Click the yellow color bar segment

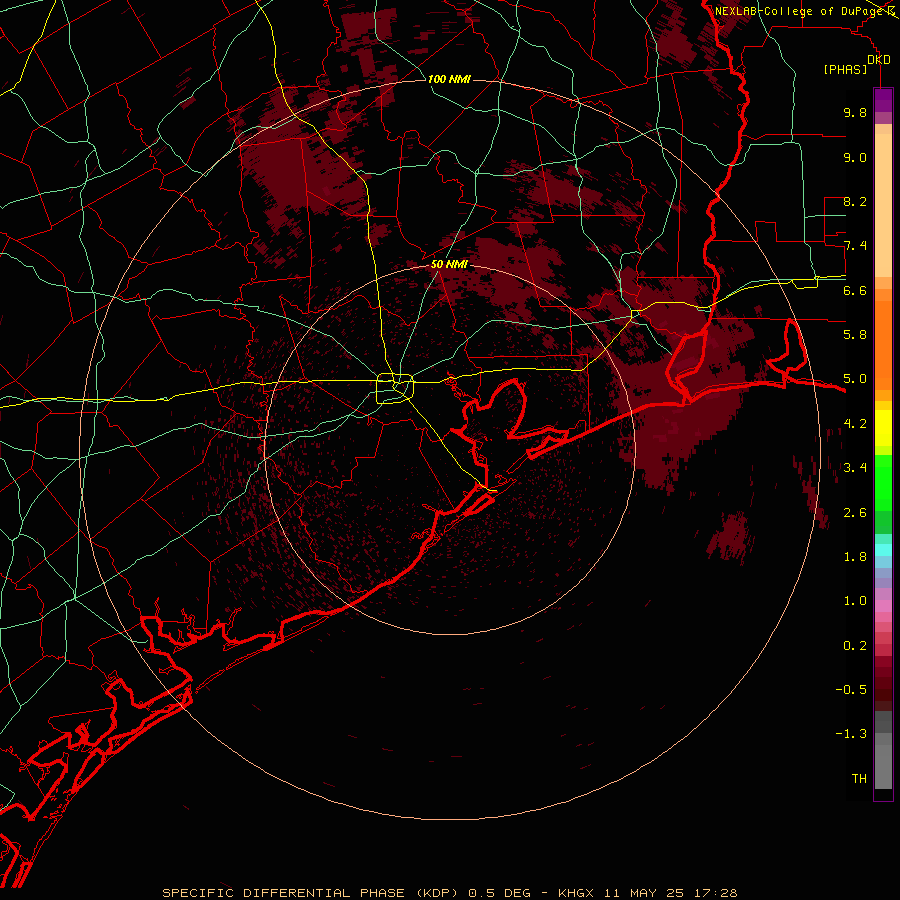pyautogui.click(x=883, y=428)
